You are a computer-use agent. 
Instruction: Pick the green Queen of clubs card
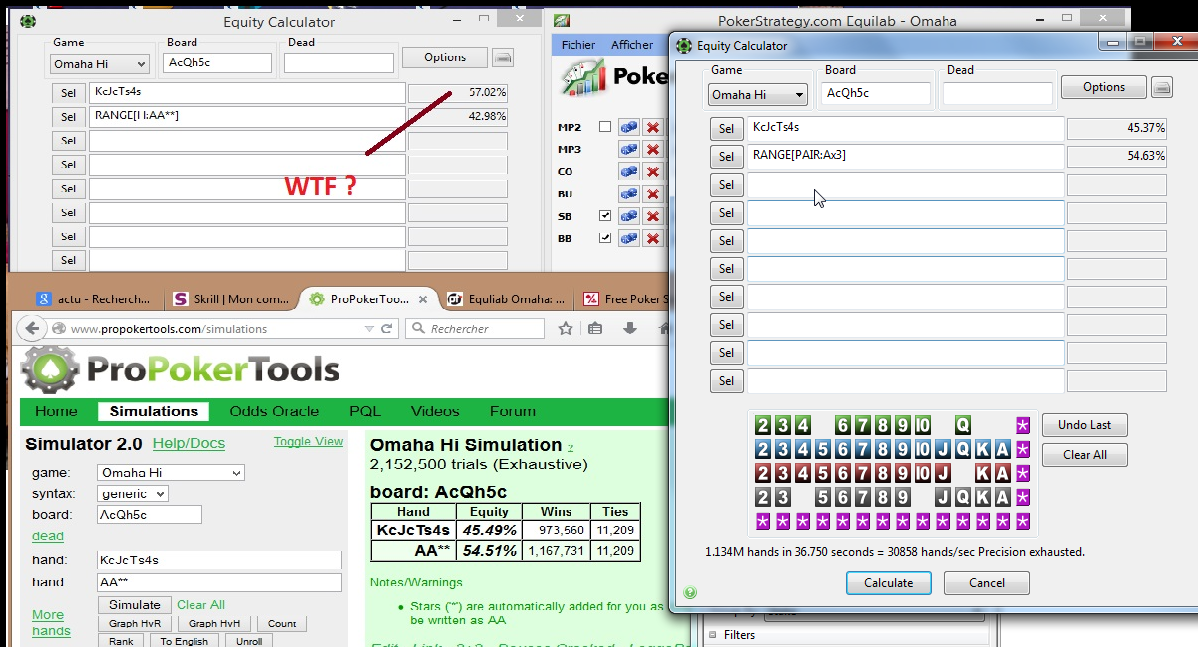point(963,425)
